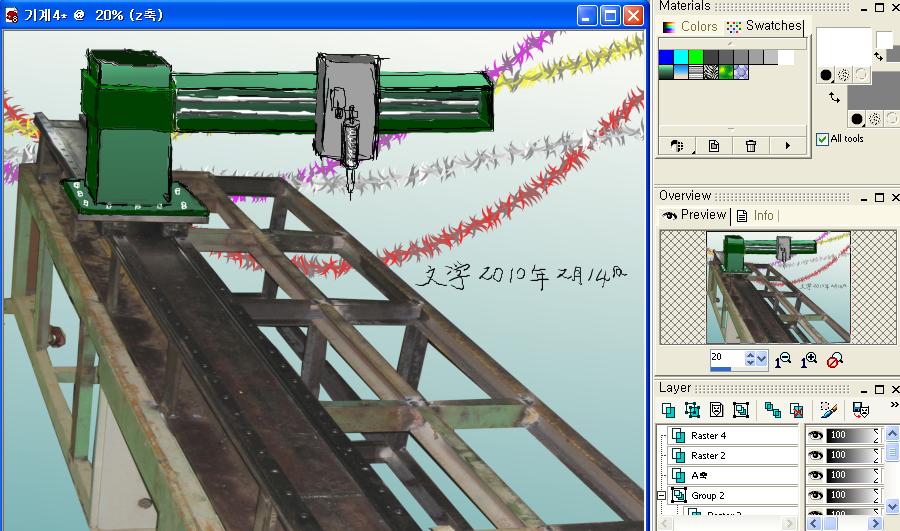Delete the selected swatch with trash icon

click(x=750, y=146)
